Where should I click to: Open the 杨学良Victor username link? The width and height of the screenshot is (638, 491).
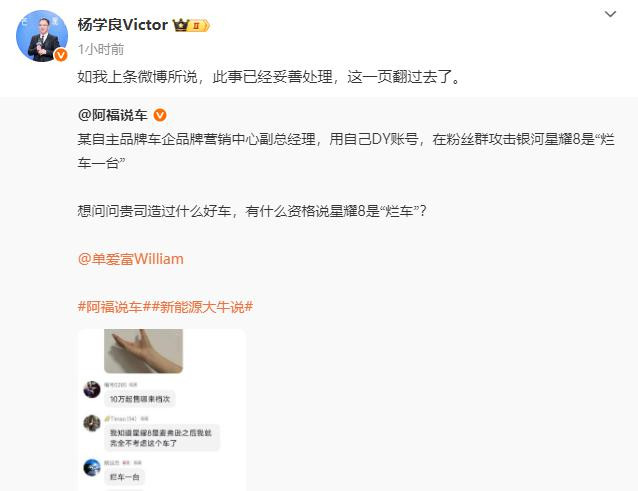coord(122,25)
